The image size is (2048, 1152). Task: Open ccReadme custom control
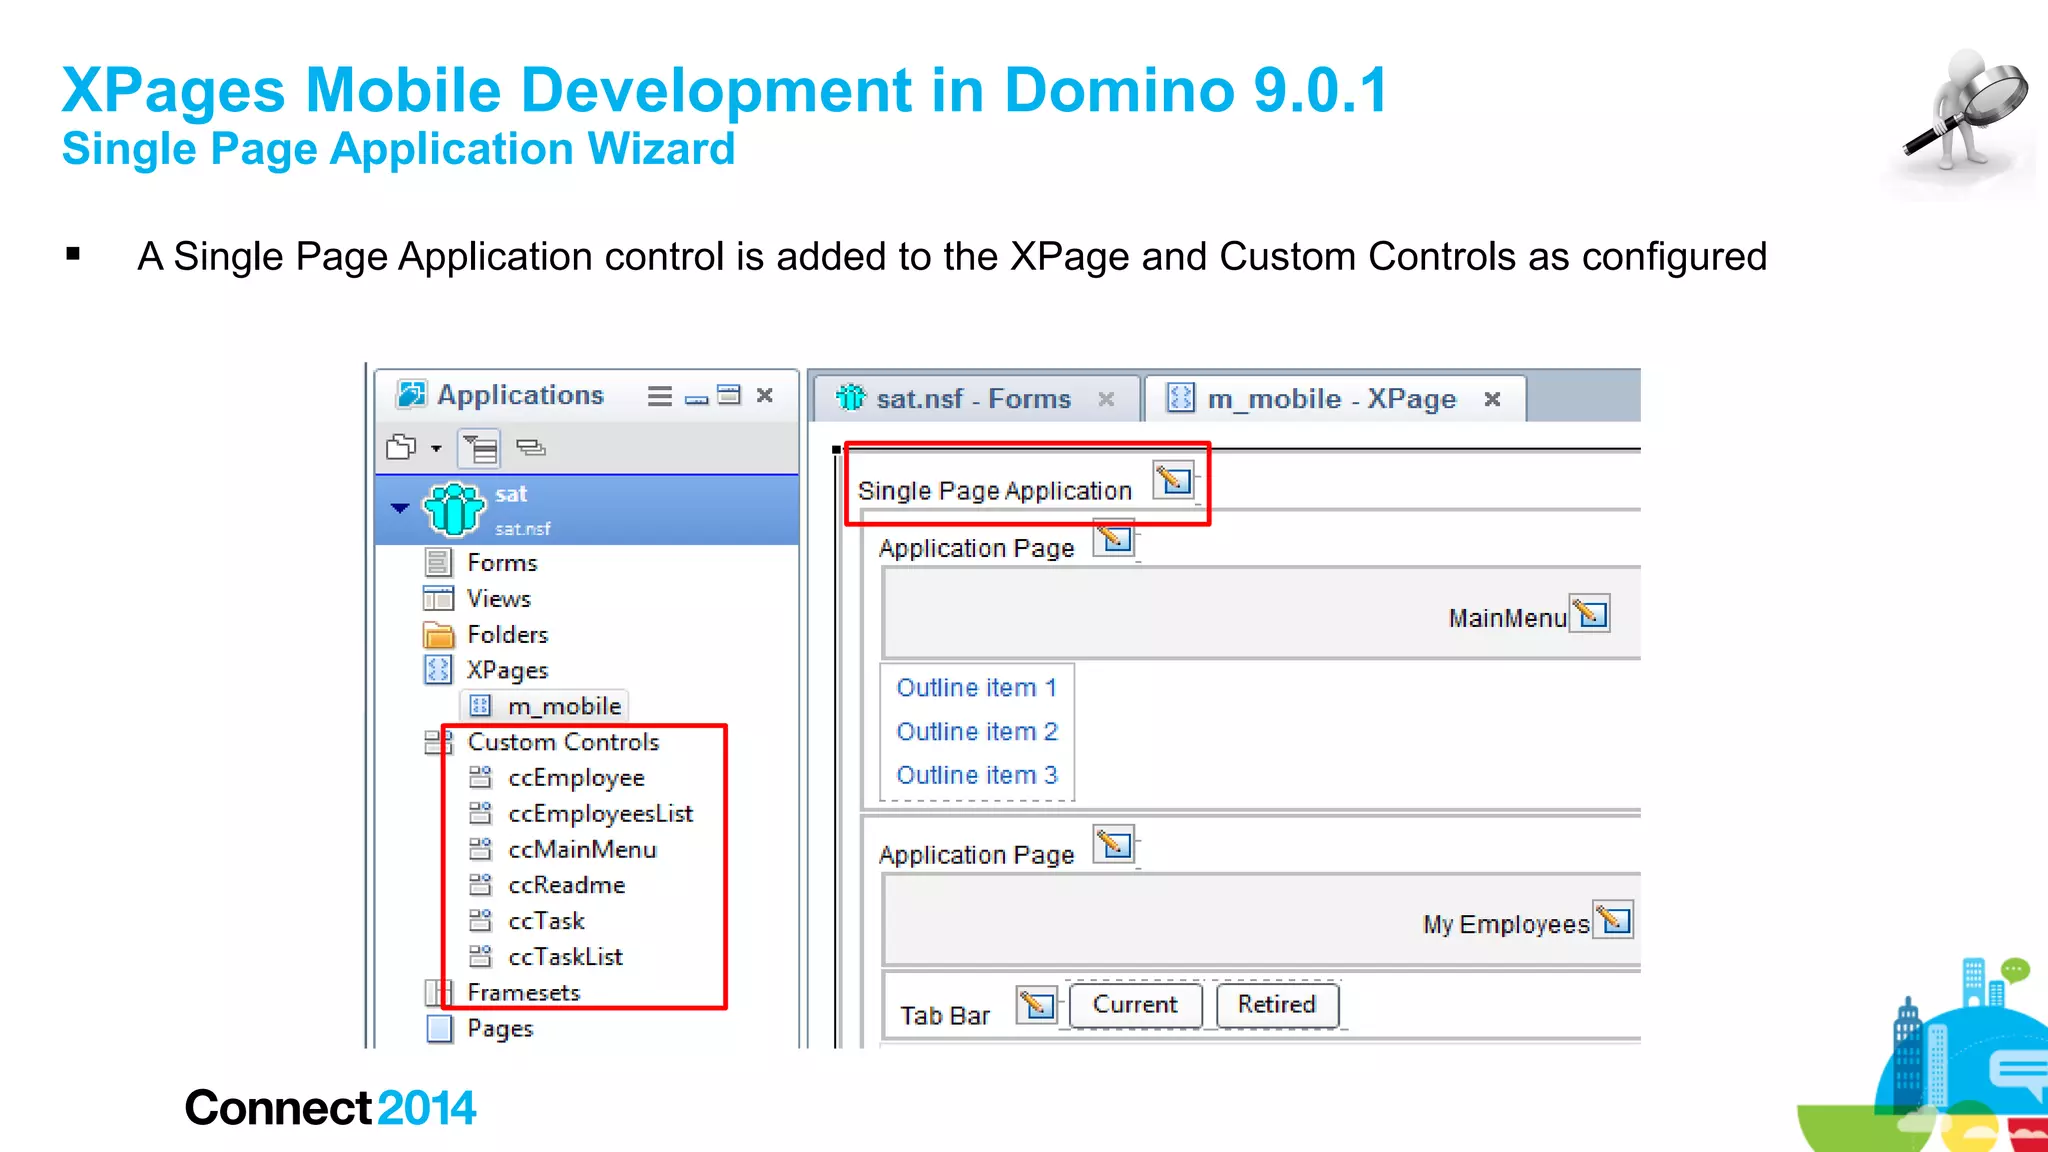[567, 885]
